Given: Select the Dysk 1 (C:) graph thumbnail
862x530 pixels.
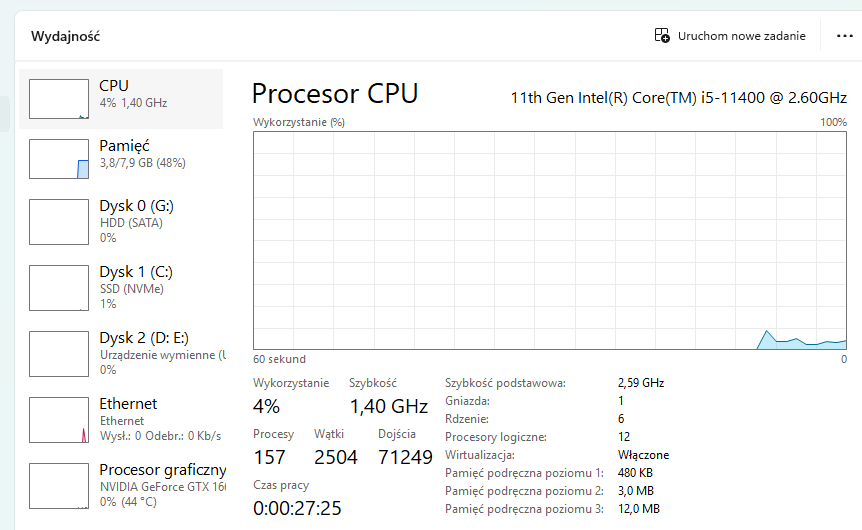Looking at the screenshot, I should [59, 288].
